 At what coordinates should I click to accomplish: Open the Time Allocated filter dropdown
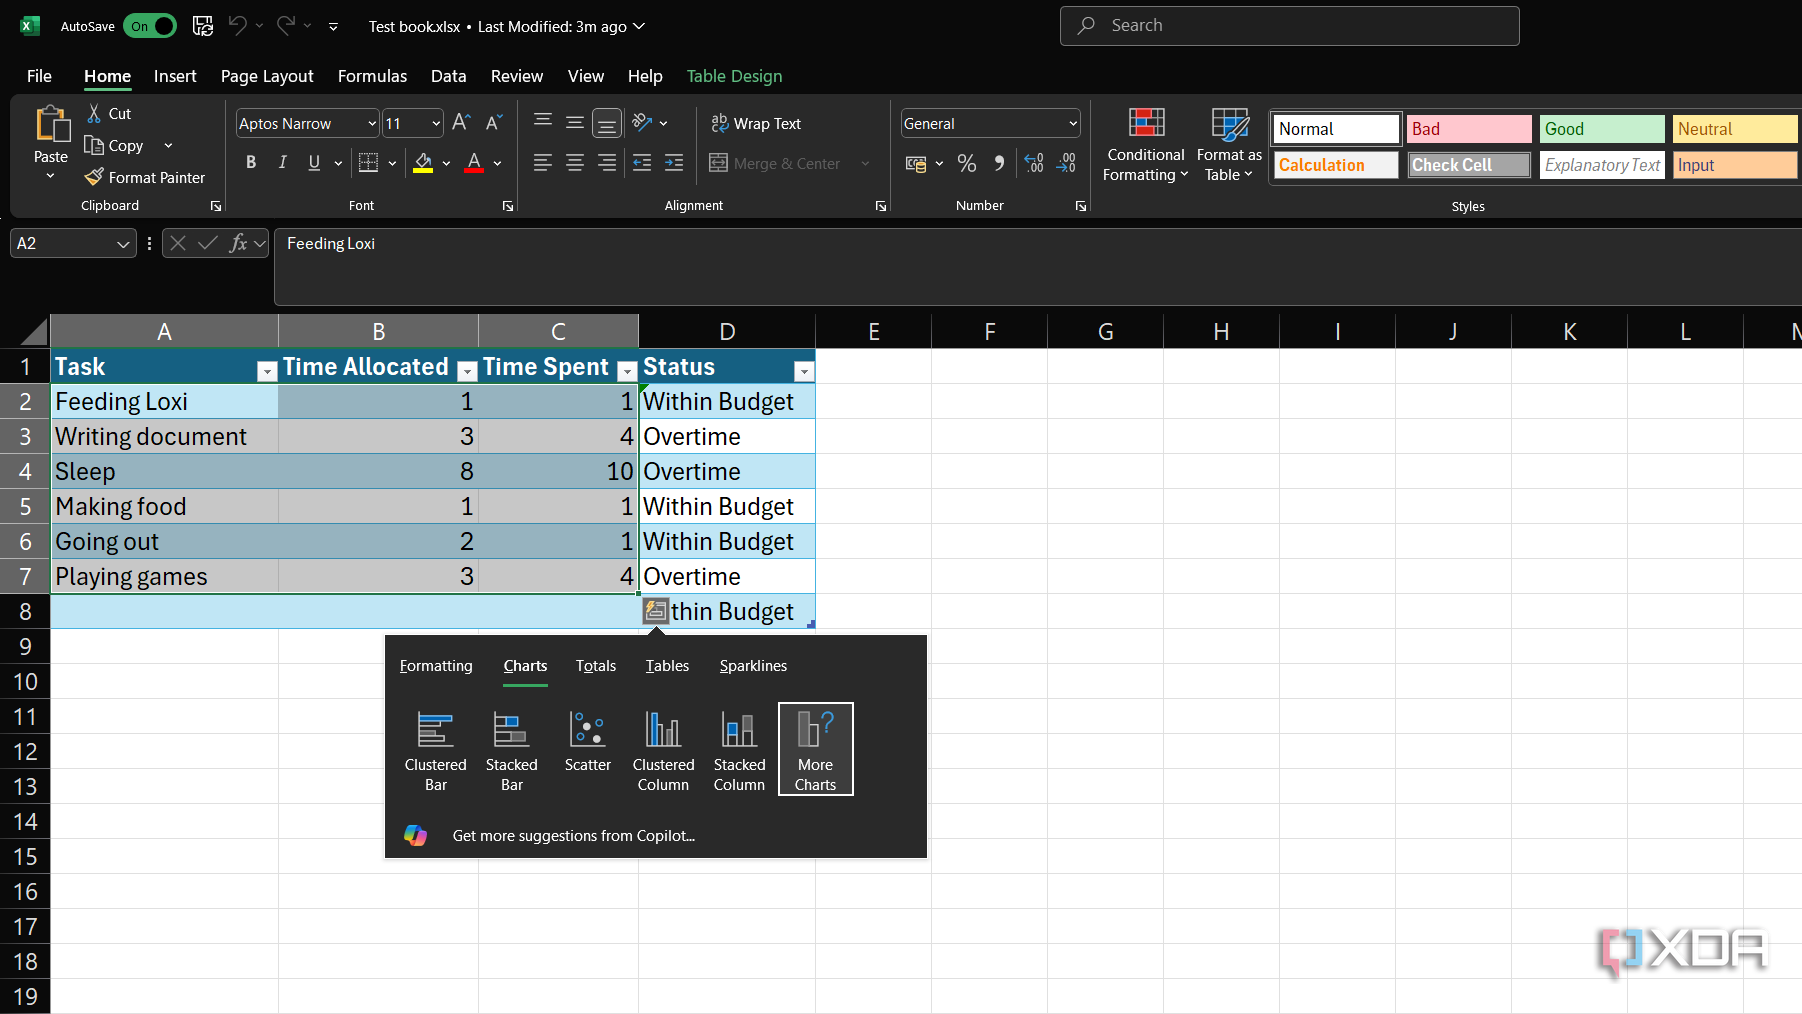(467, 372)
